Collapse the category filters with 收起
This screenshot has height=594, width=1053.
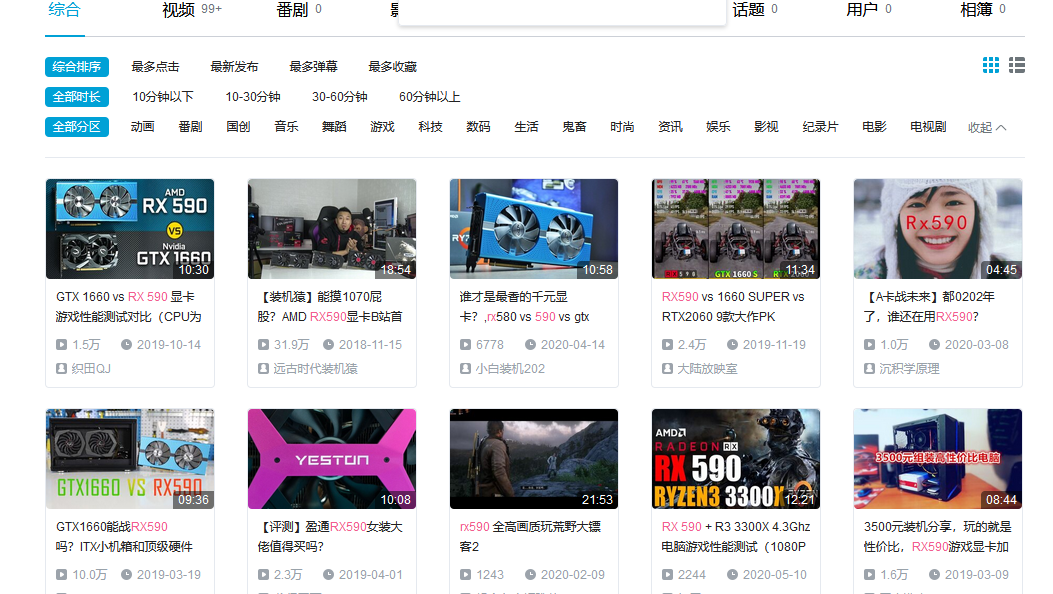click(987, 128)
